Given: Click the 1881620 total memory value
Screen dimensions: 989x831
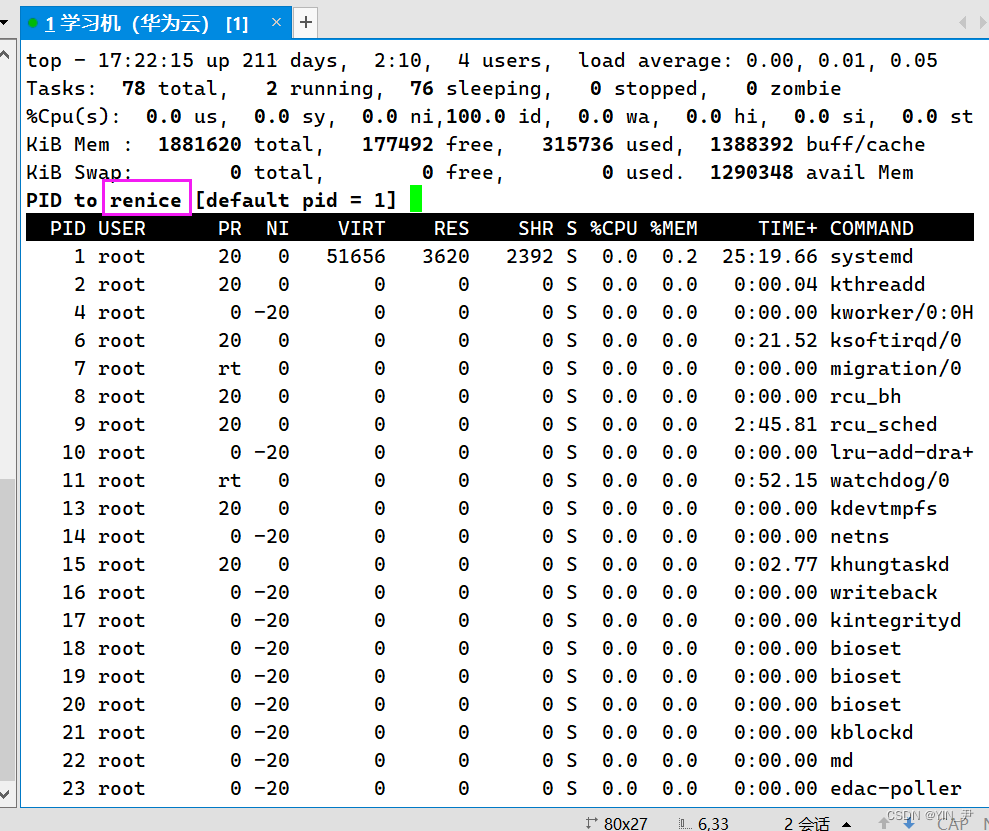Looking at the screenshot, I should (199, 144).
